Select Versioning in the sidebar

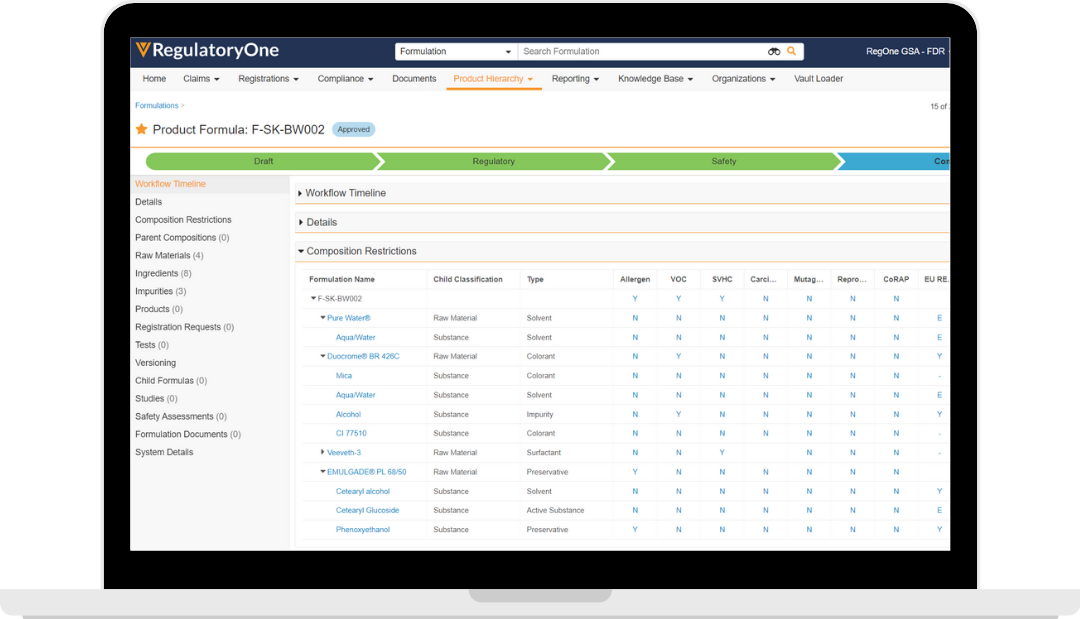(x=155, y=363)
